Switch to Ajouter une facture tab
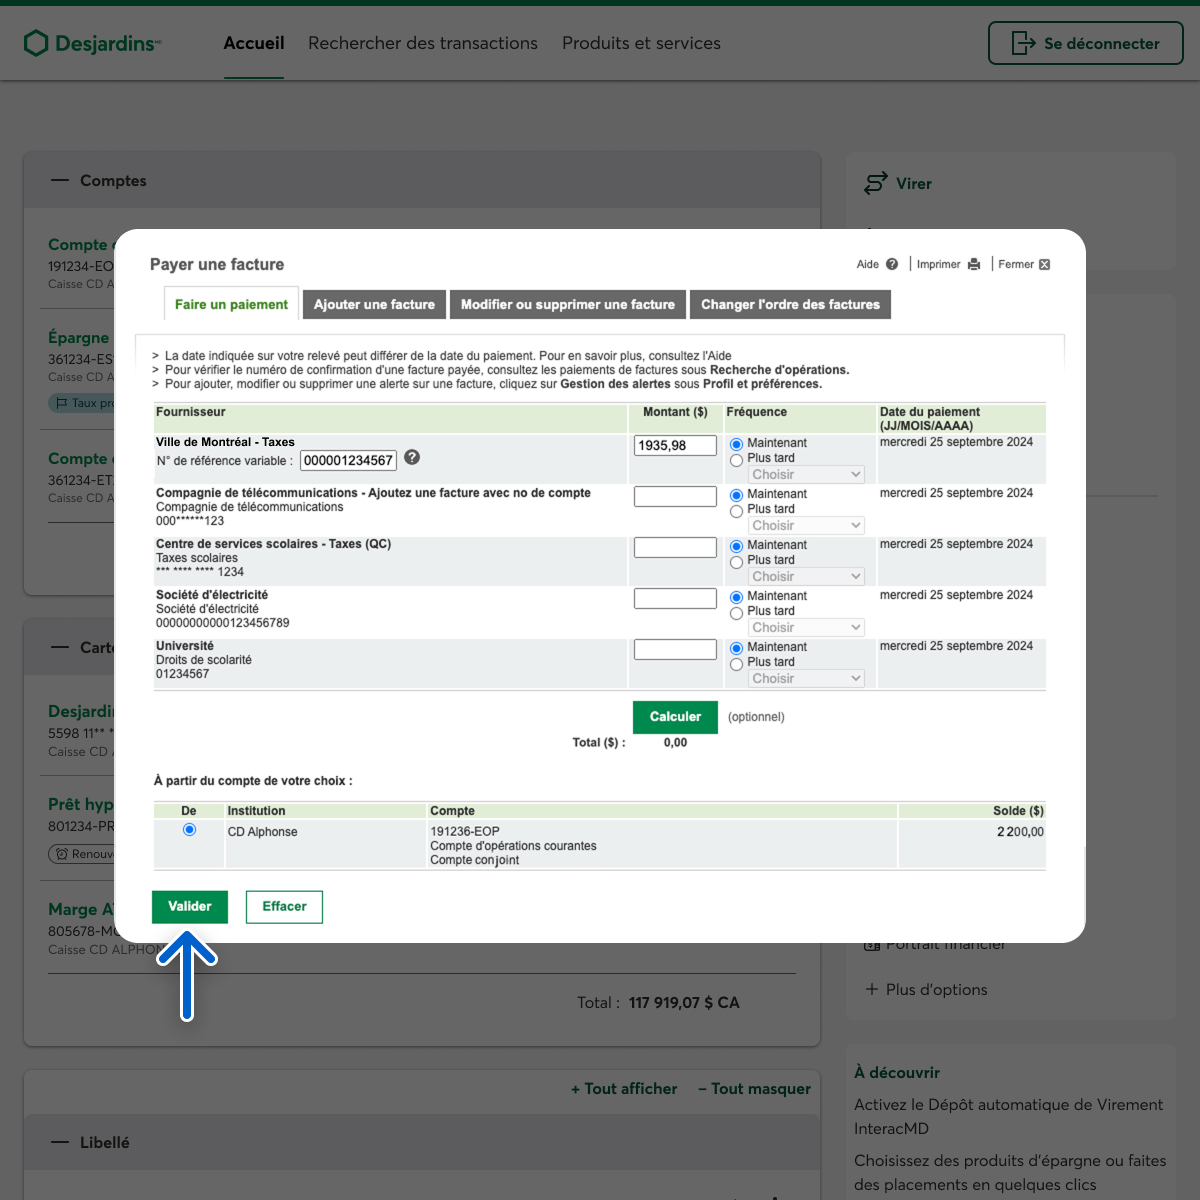Image resolution: width=1200 pixels, height=1200 pixels. [x=374, y=305]
